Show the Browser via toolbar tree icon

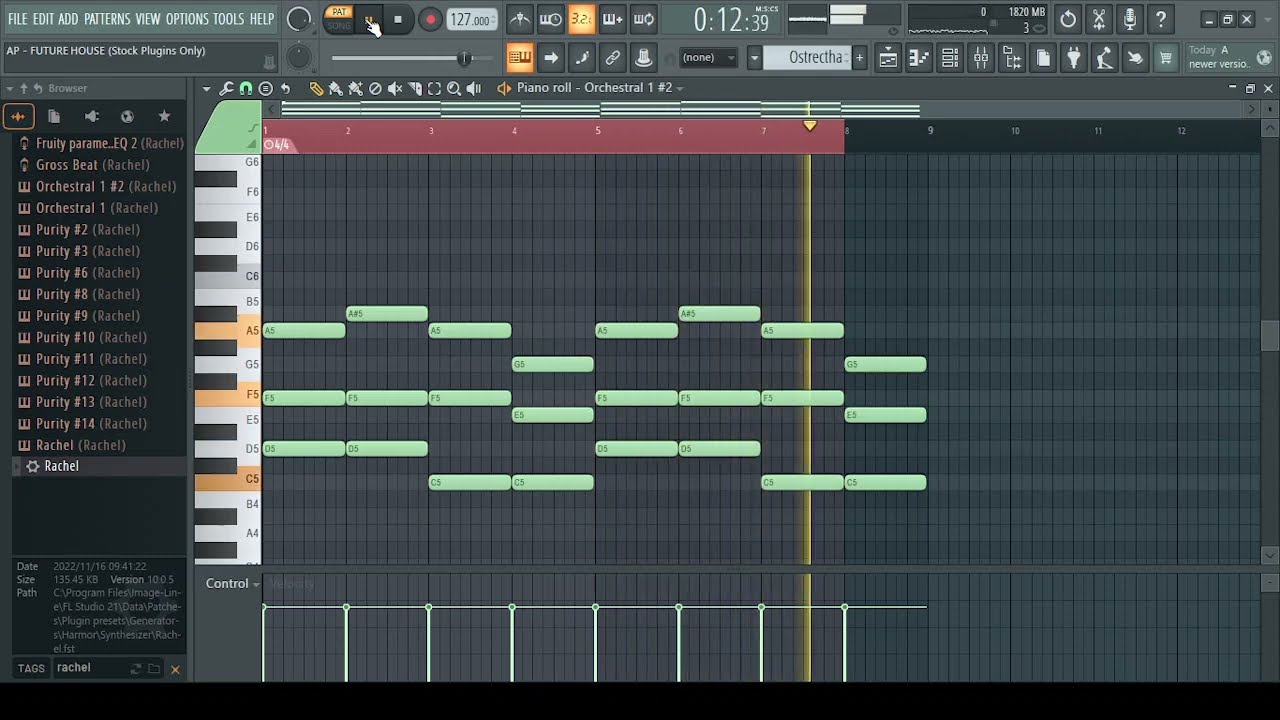pyautogui.click(x=1012, y=58)
